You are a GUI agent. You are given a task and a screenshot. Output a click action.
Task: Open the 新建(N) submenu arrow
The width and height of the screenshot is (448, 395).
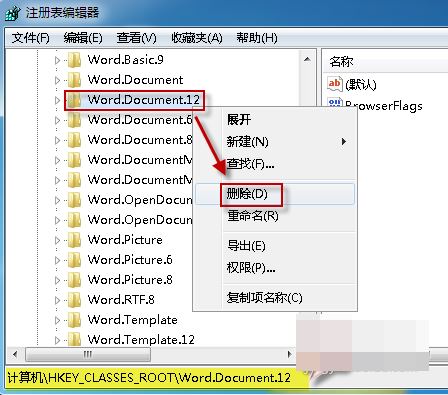(x=344, y=141)
